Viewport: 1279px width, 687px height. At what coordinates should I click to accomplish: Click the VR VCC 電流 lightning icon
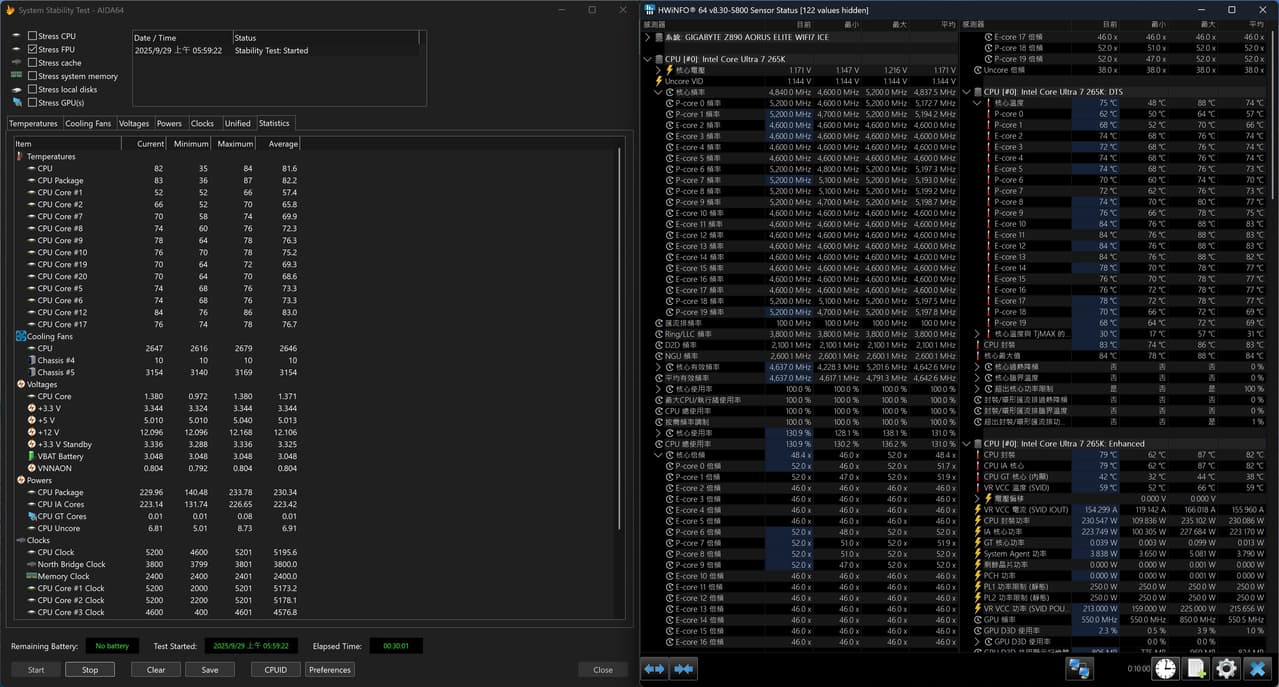click(977, 510)
